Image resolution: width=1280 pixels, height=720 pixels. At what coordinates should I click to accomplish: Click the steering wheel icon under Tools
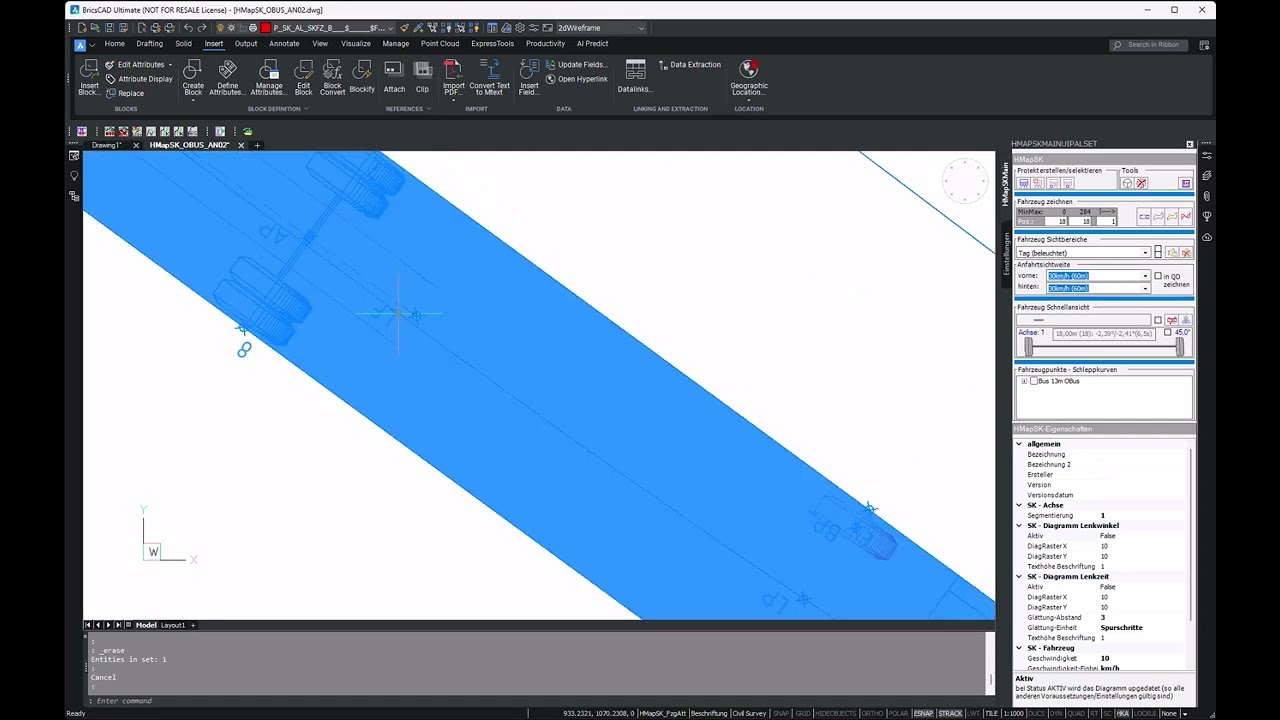pos(1127,183)
